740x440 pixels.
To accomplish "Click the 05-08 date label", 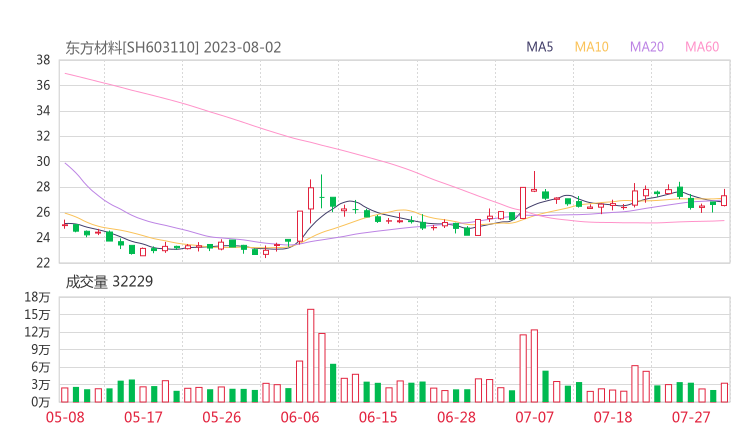I will click(65, 417).
